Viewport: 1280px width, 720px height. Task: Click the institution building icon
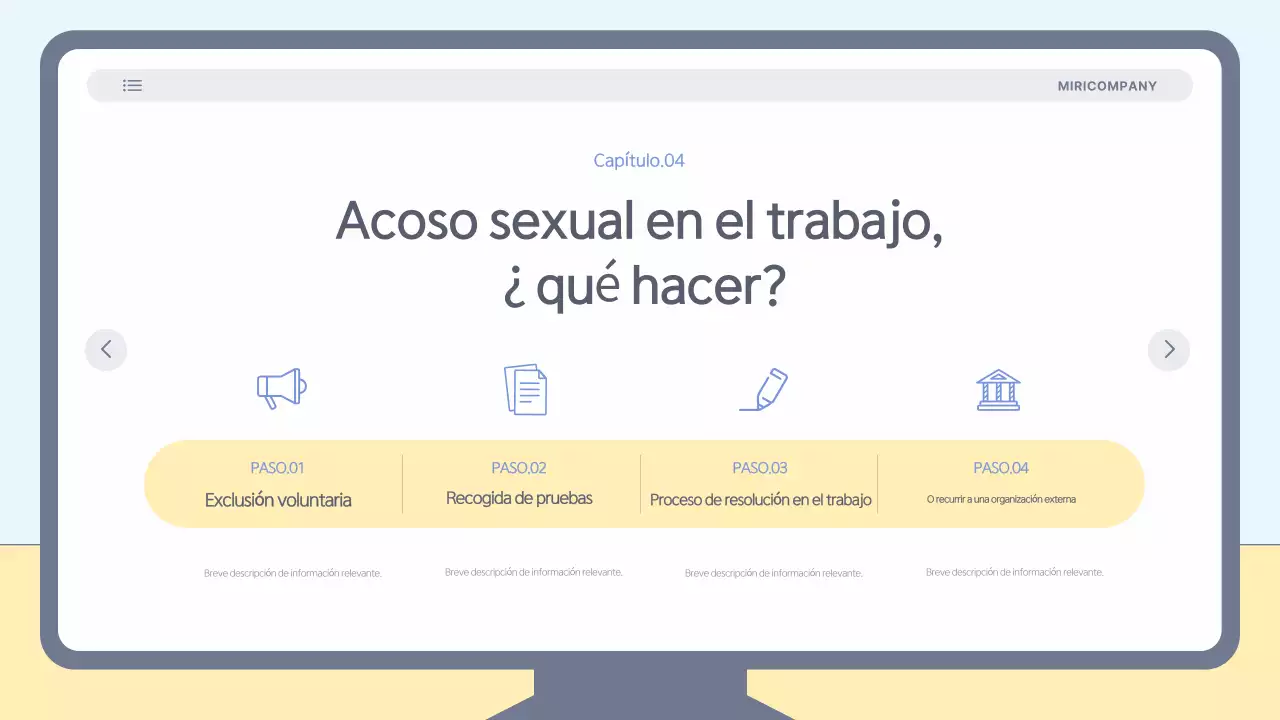tap(998, 390)
